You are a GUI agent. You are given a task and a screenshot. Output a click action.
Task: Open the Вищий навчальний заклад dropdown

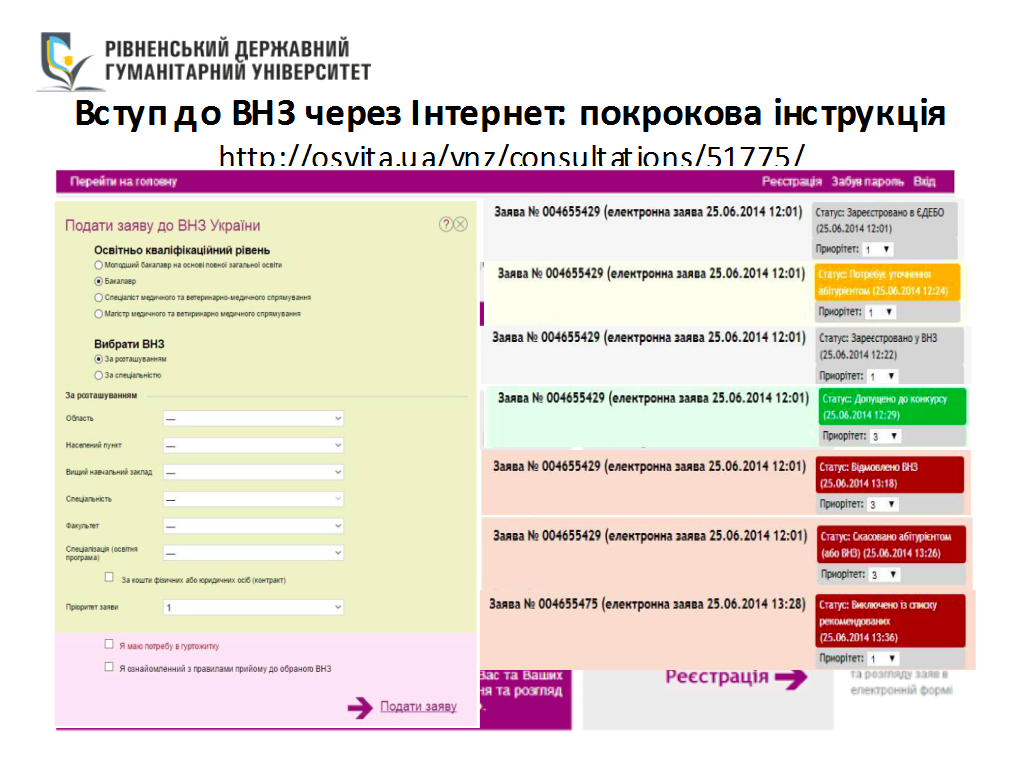253,472
